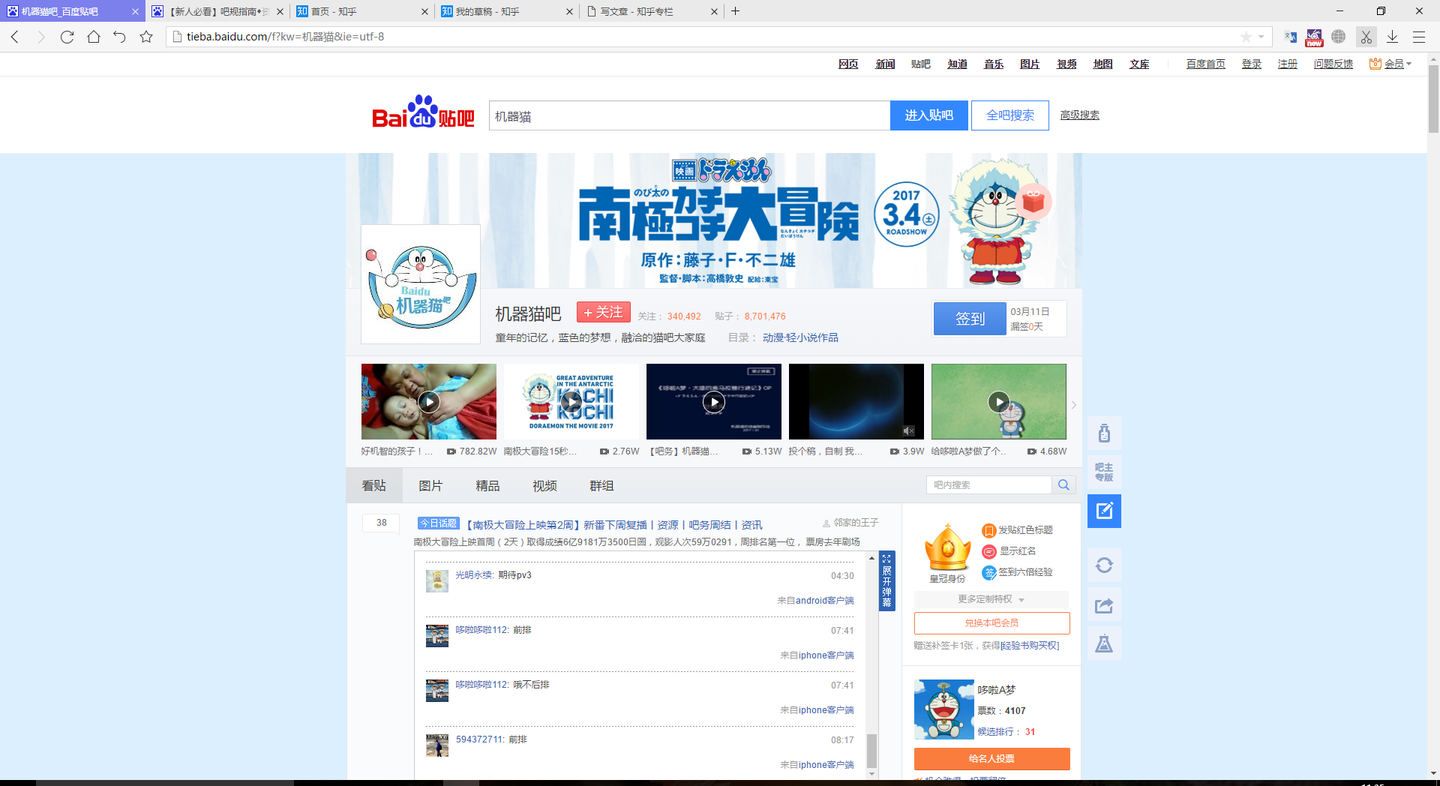Open the 注册 link in top nav
Image resolution: width=1440 pixels, height=786 pixels.
click(x=1287, y=64)
